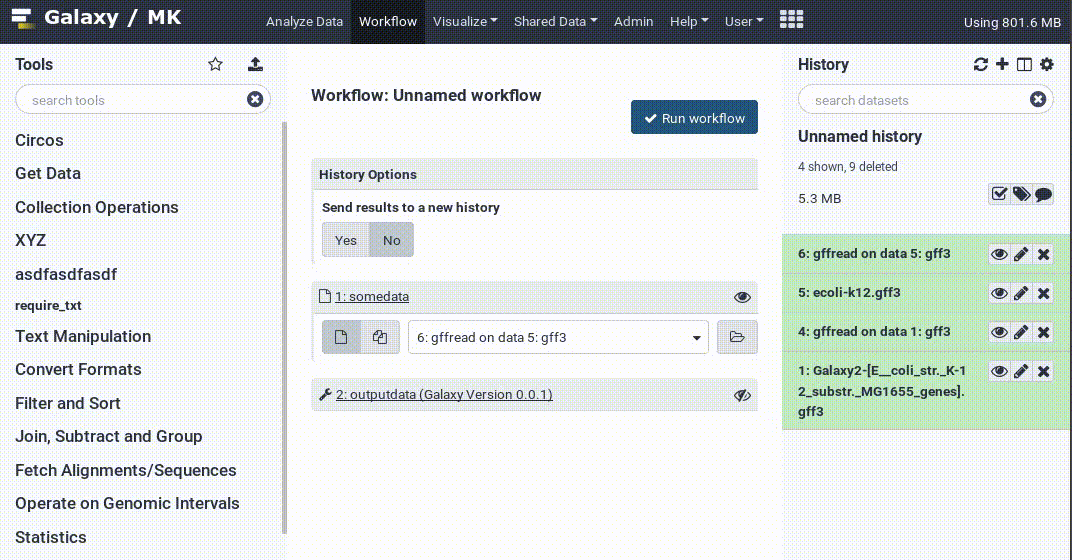This screenshot has width=1072, height=560.
Task: Open the Text Manipulation tool section
Action: [83, 336]
